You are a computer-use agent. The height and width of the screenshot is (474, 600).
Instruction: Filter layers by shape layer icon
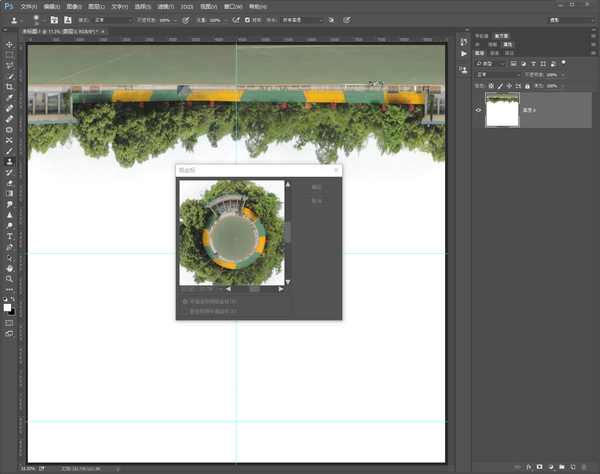(543, 64)
